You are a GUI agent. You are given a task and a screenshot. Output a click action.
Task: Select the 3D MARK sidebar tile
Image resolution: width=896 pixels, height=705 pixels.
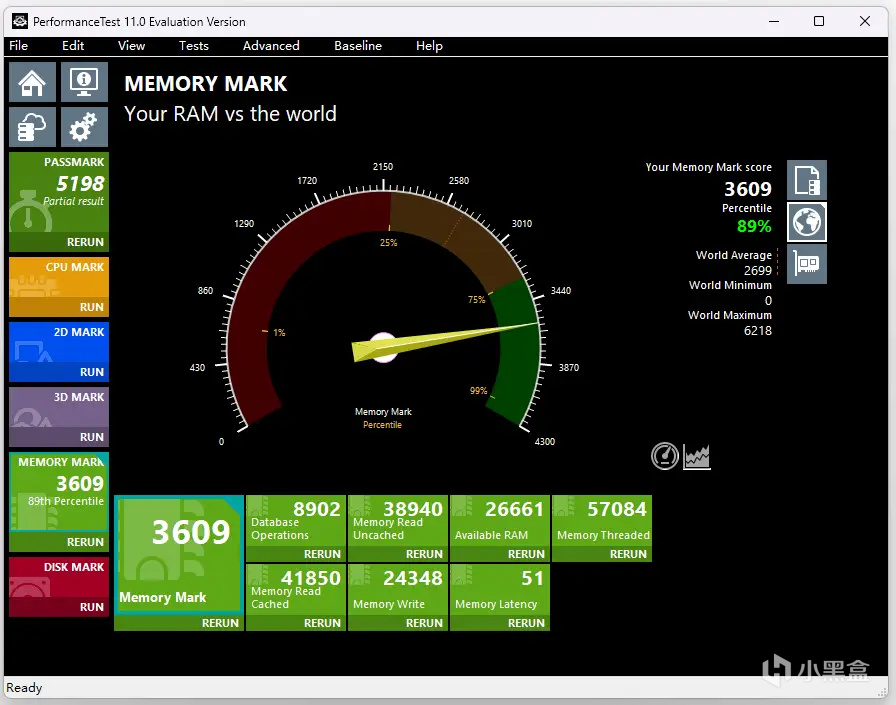[59, 408]
